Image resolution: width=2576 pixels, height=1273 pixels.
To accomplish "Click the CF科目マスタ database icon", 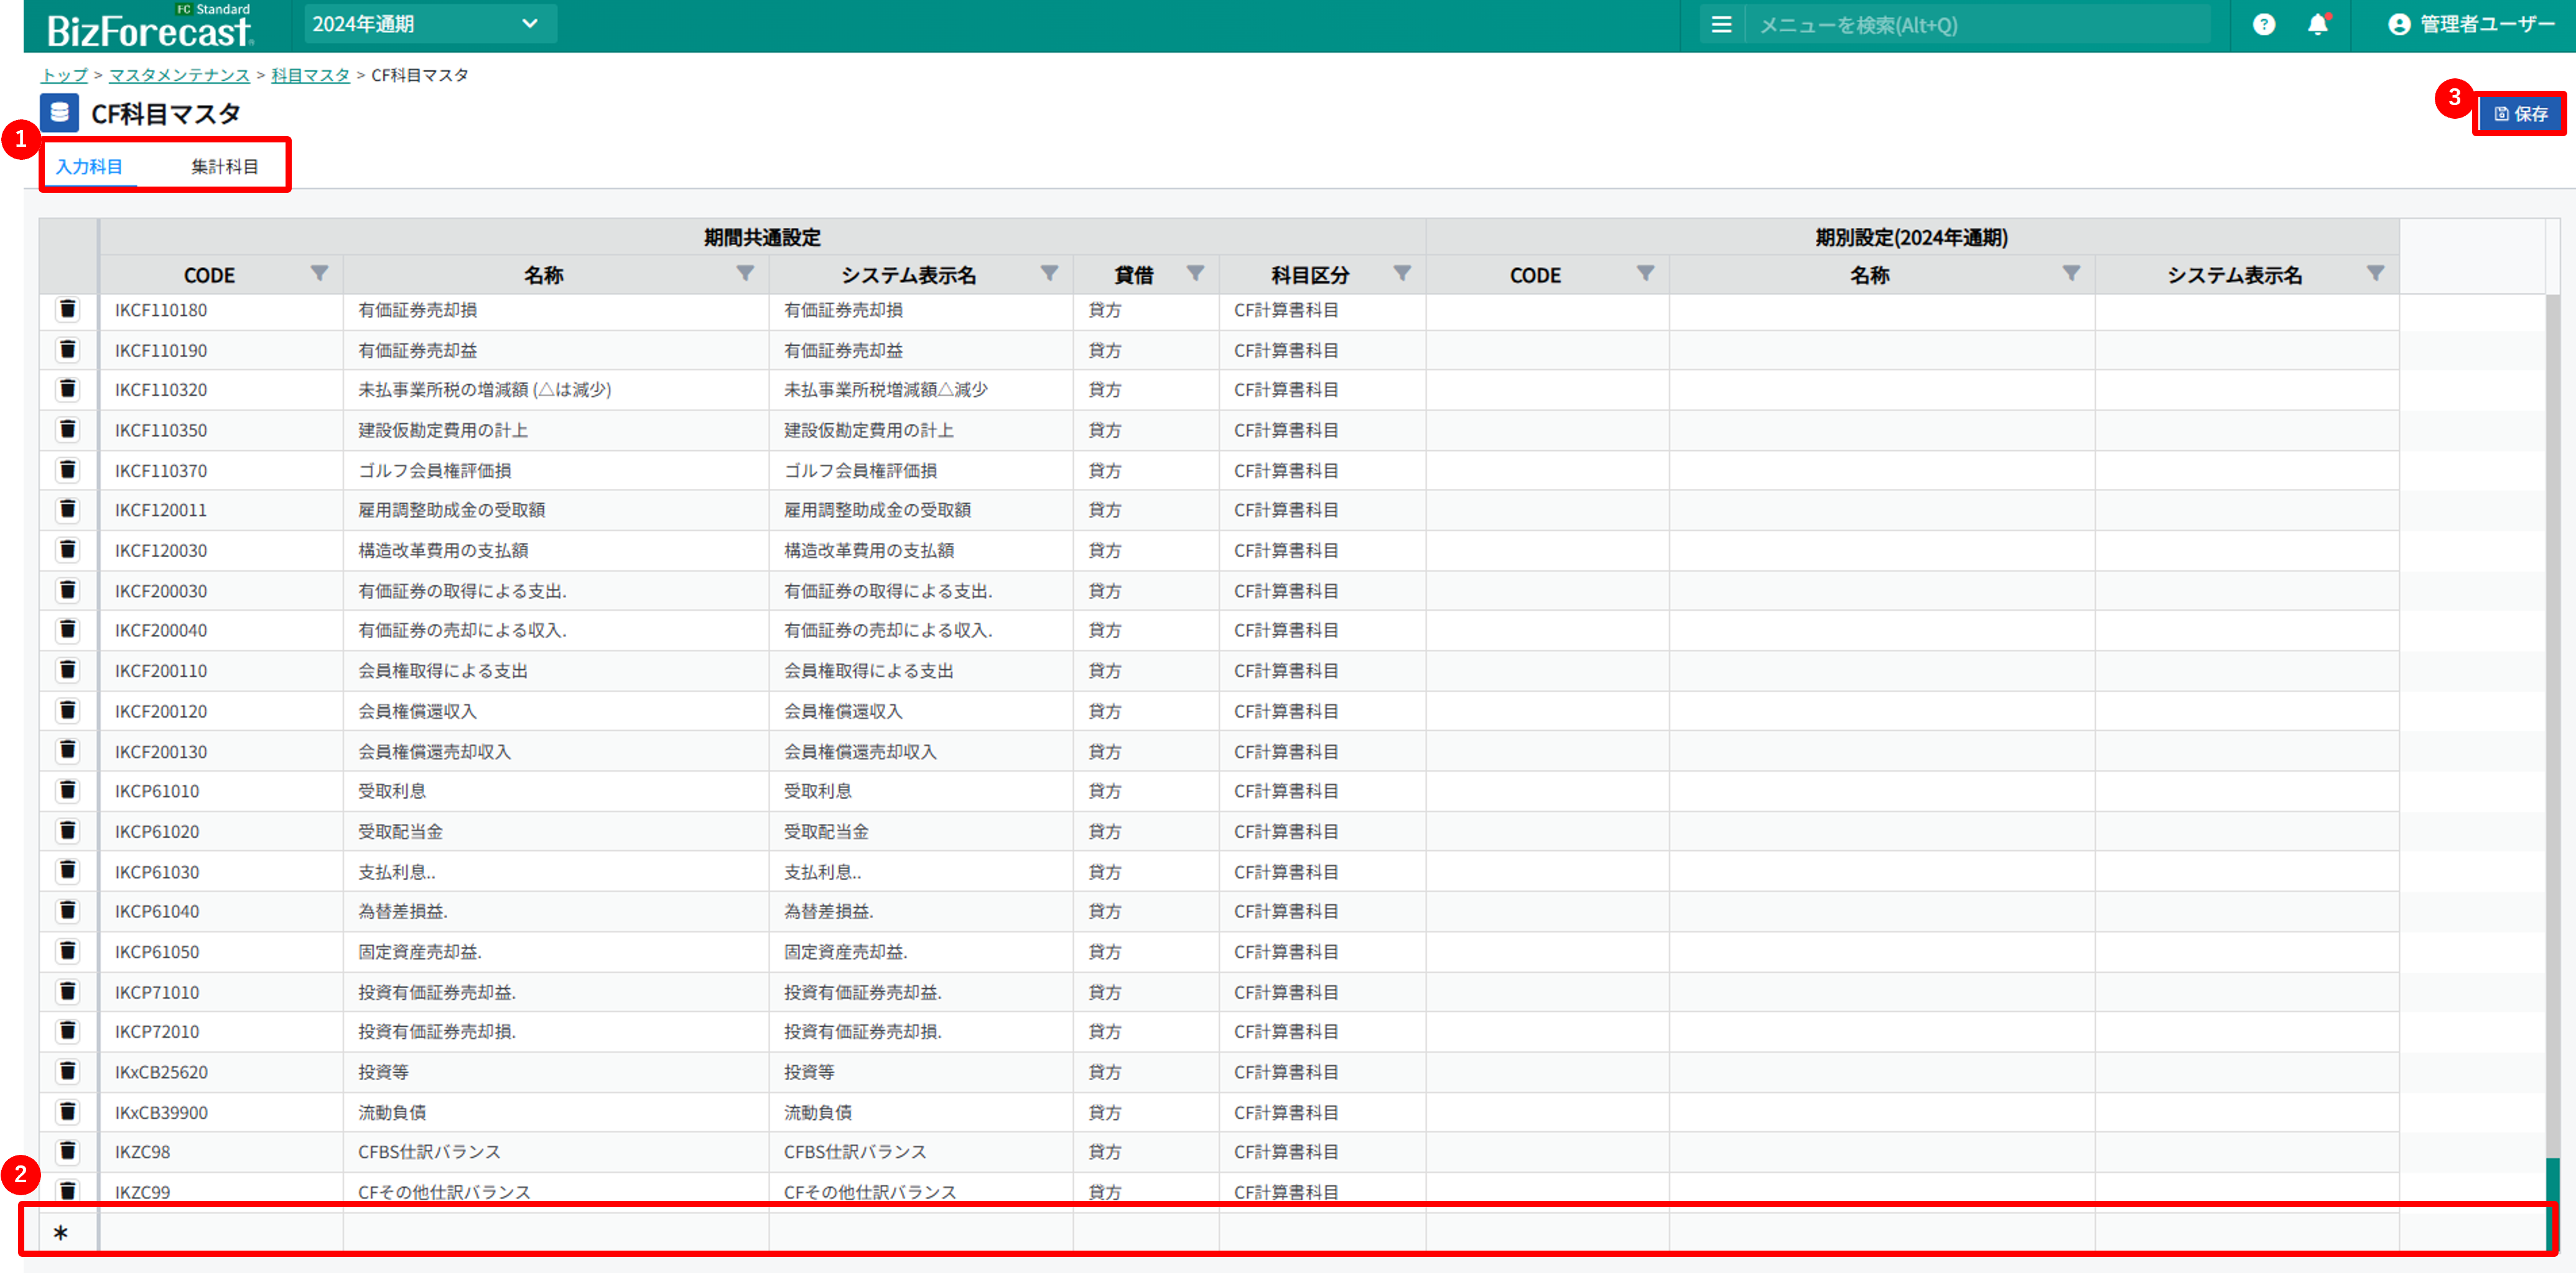I will coord(59,113).
